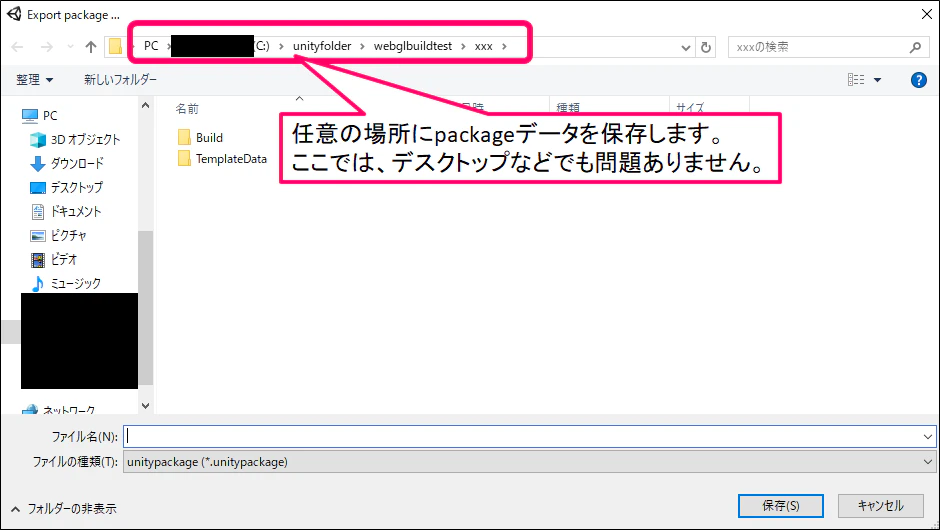Image resolution: width=940 pixels, height=530 pixels.
Task: Click the Unity logo in title bar
Action: 14,14
